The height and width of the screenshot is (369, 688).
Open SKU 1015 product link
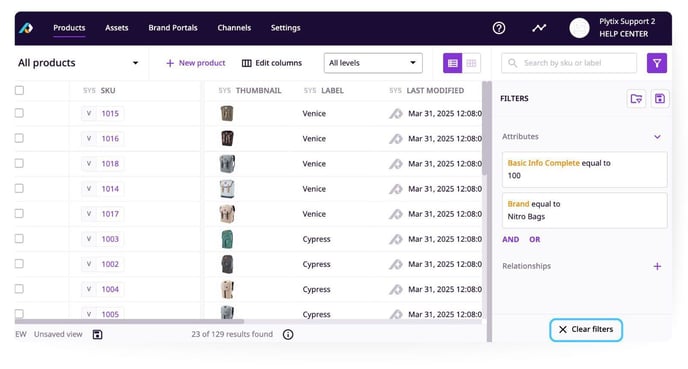tap(110, 114)
